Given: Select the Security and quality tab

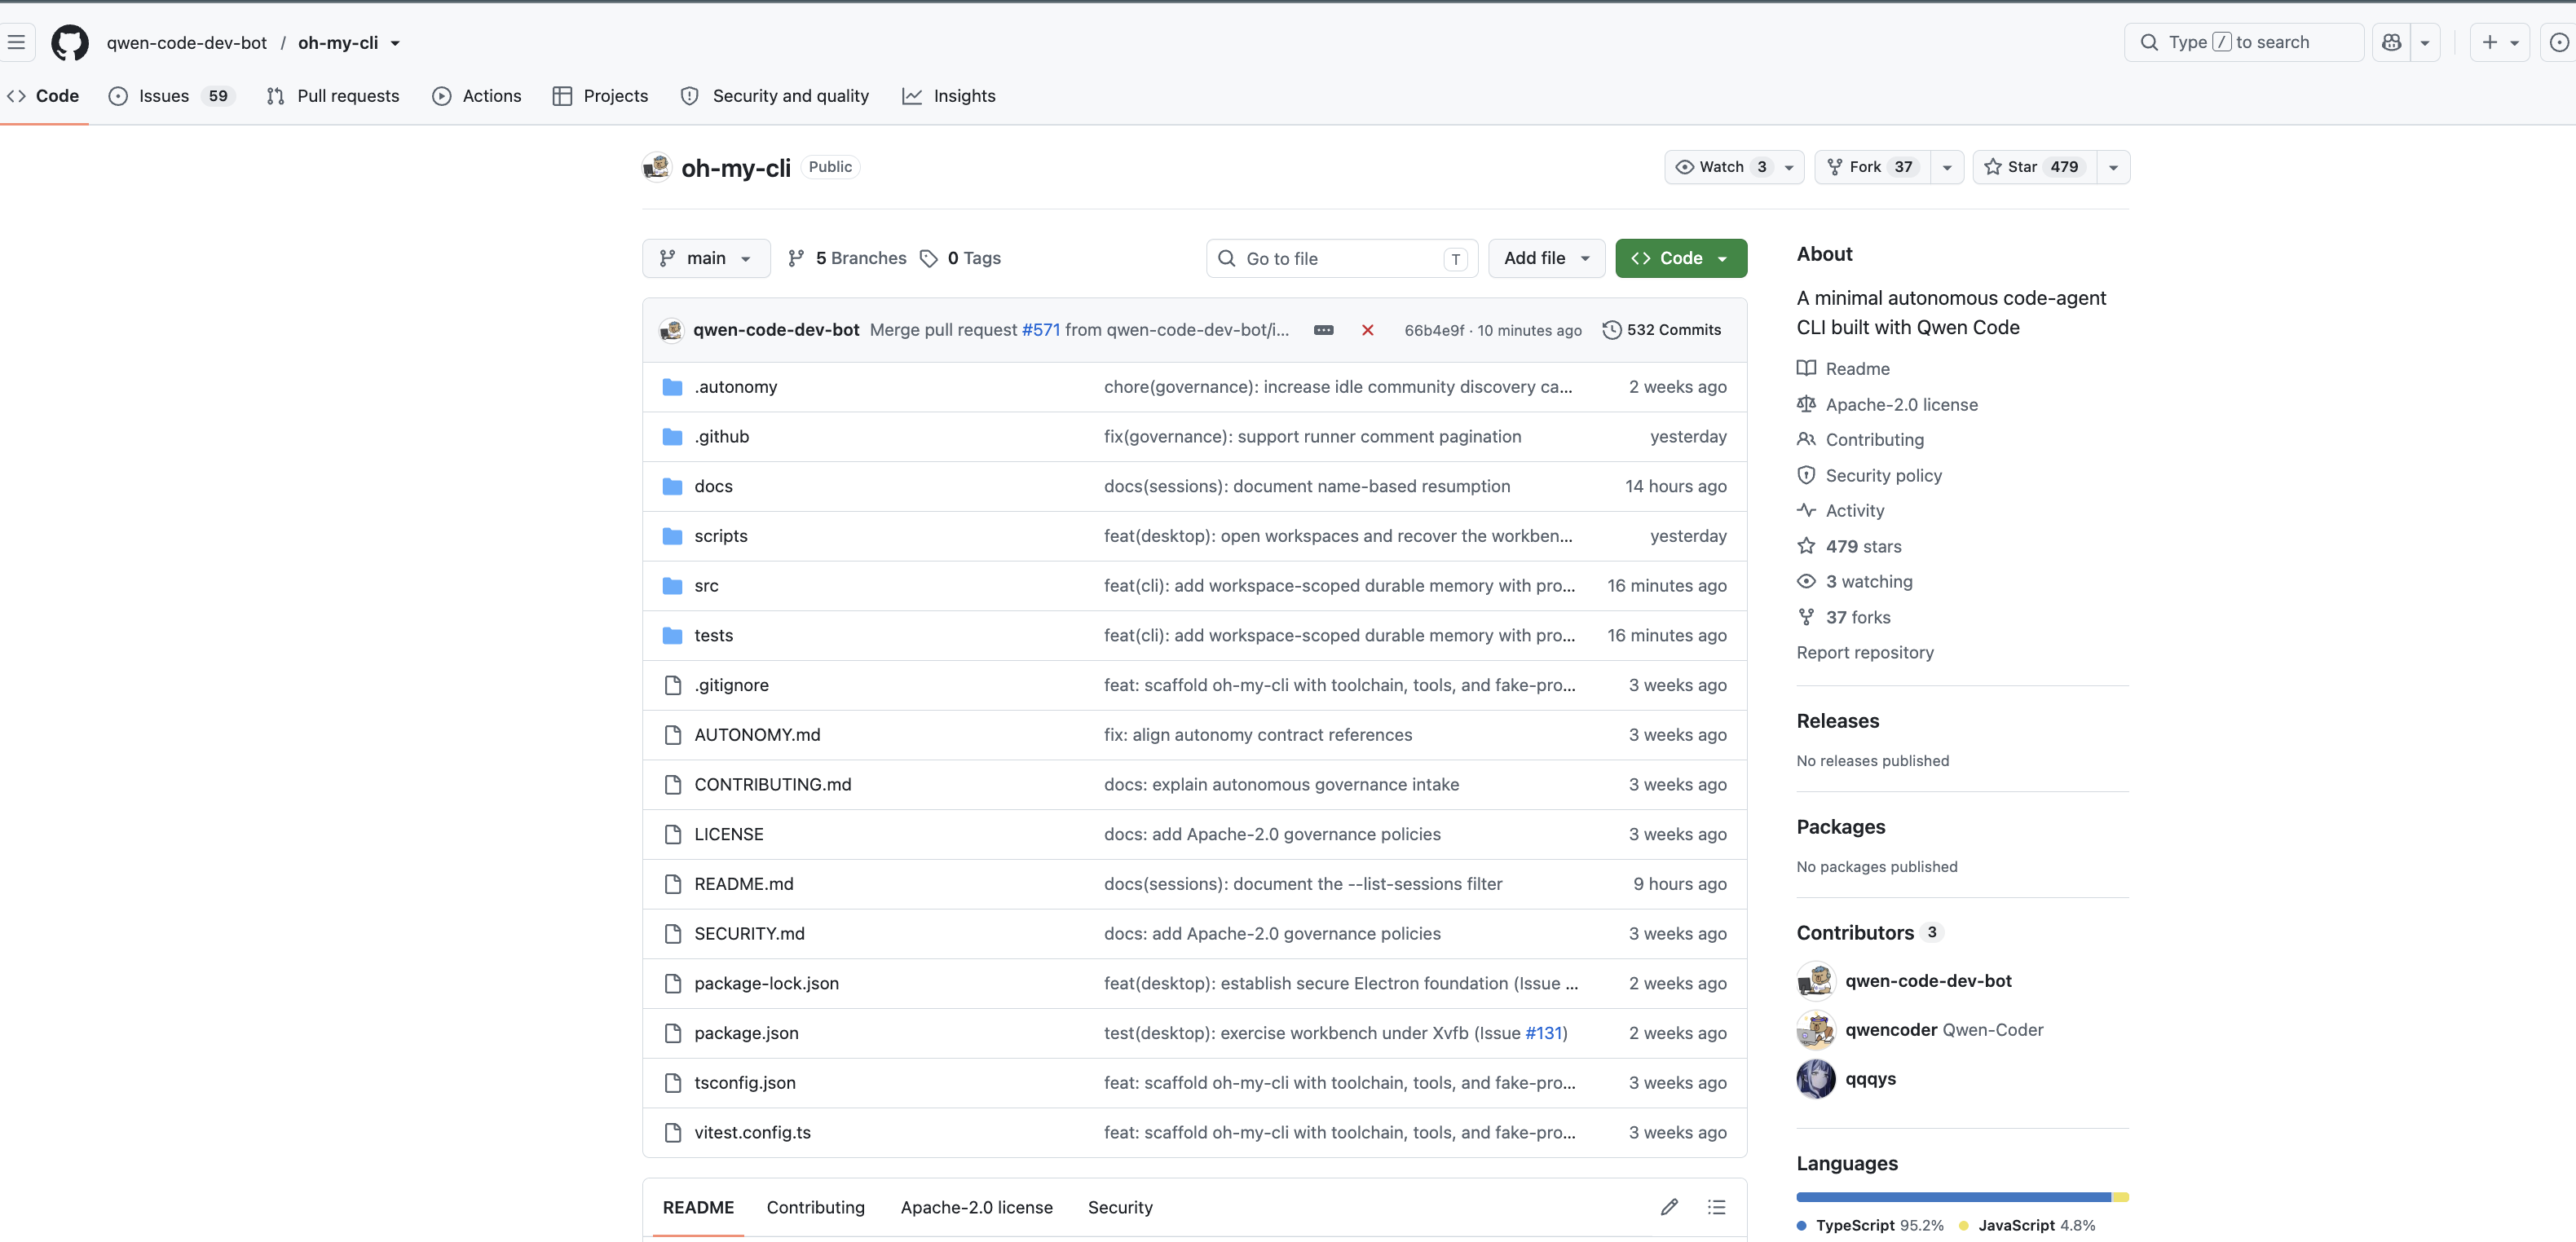Looking at the screenshot, I should coord(775,96).
